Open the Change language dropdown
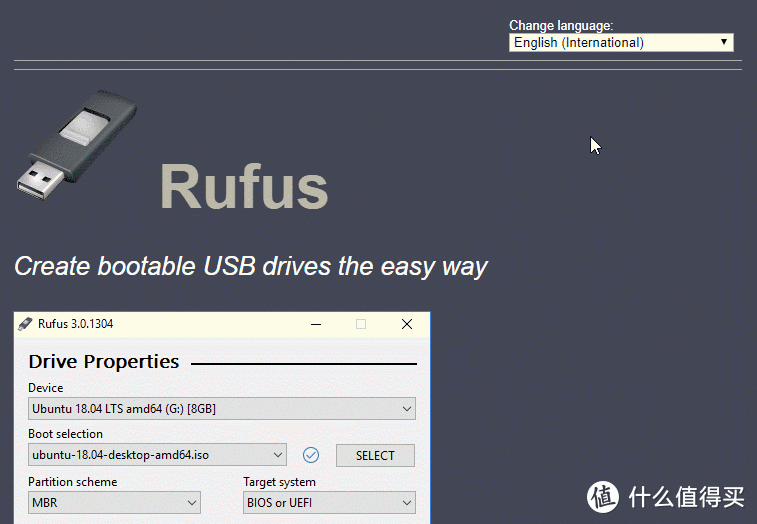This screenshot has width=757, height=524. (621, 42)
